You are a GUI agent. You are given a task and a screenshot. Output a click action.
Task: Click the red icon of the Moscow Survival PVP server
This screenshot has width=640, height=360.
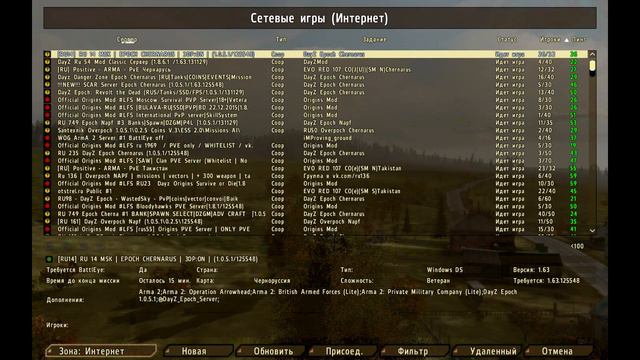[47, 100]
